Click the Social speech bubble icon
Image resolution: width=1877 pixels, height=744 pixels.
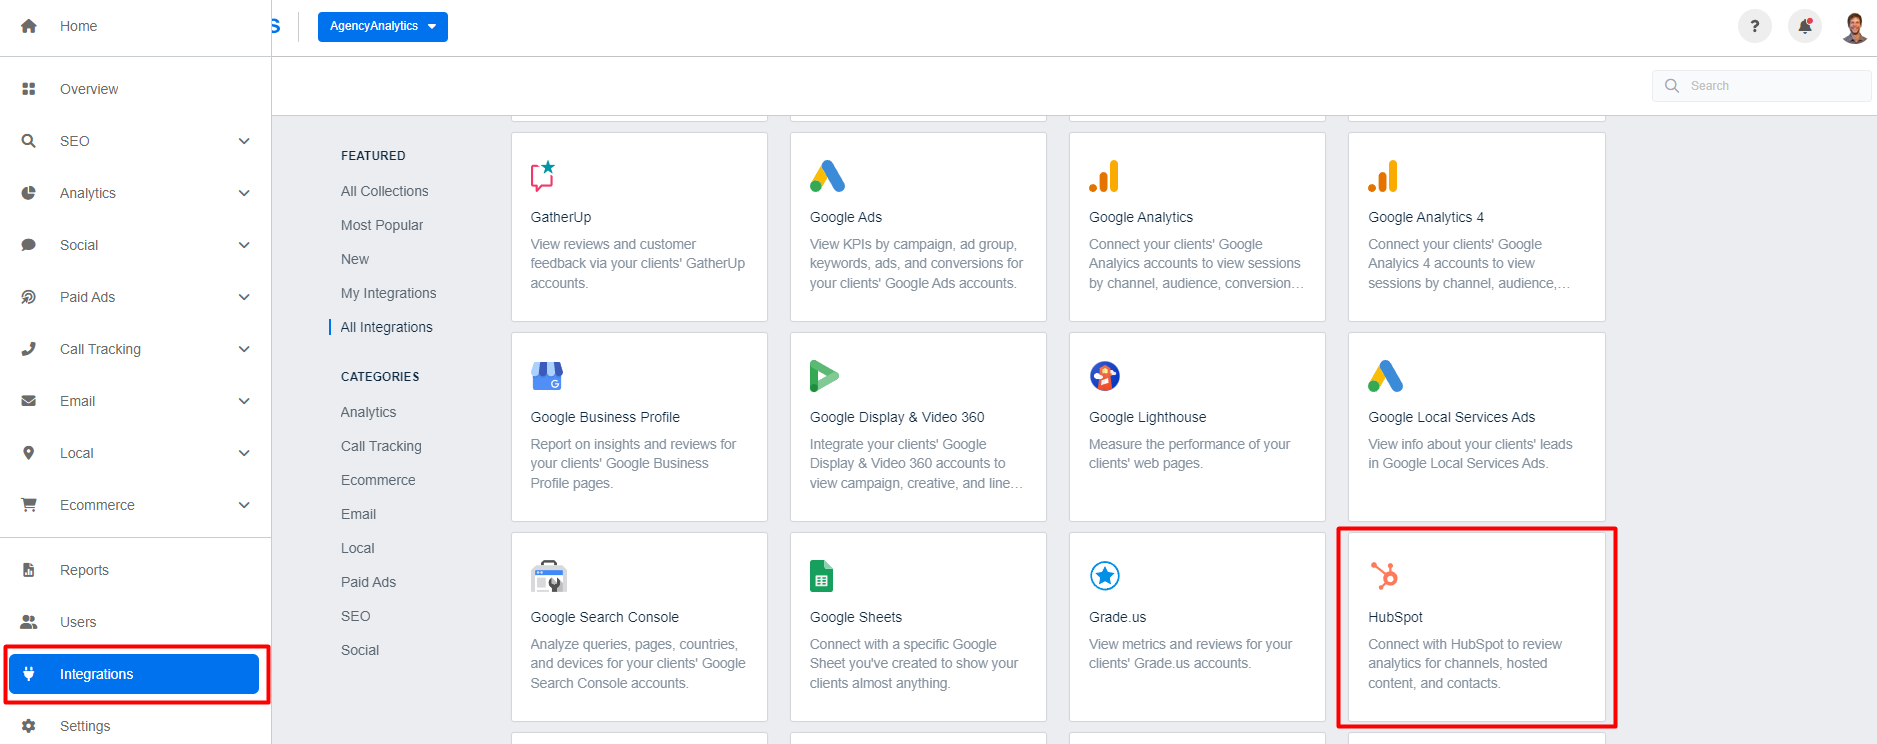click(29, 245)
